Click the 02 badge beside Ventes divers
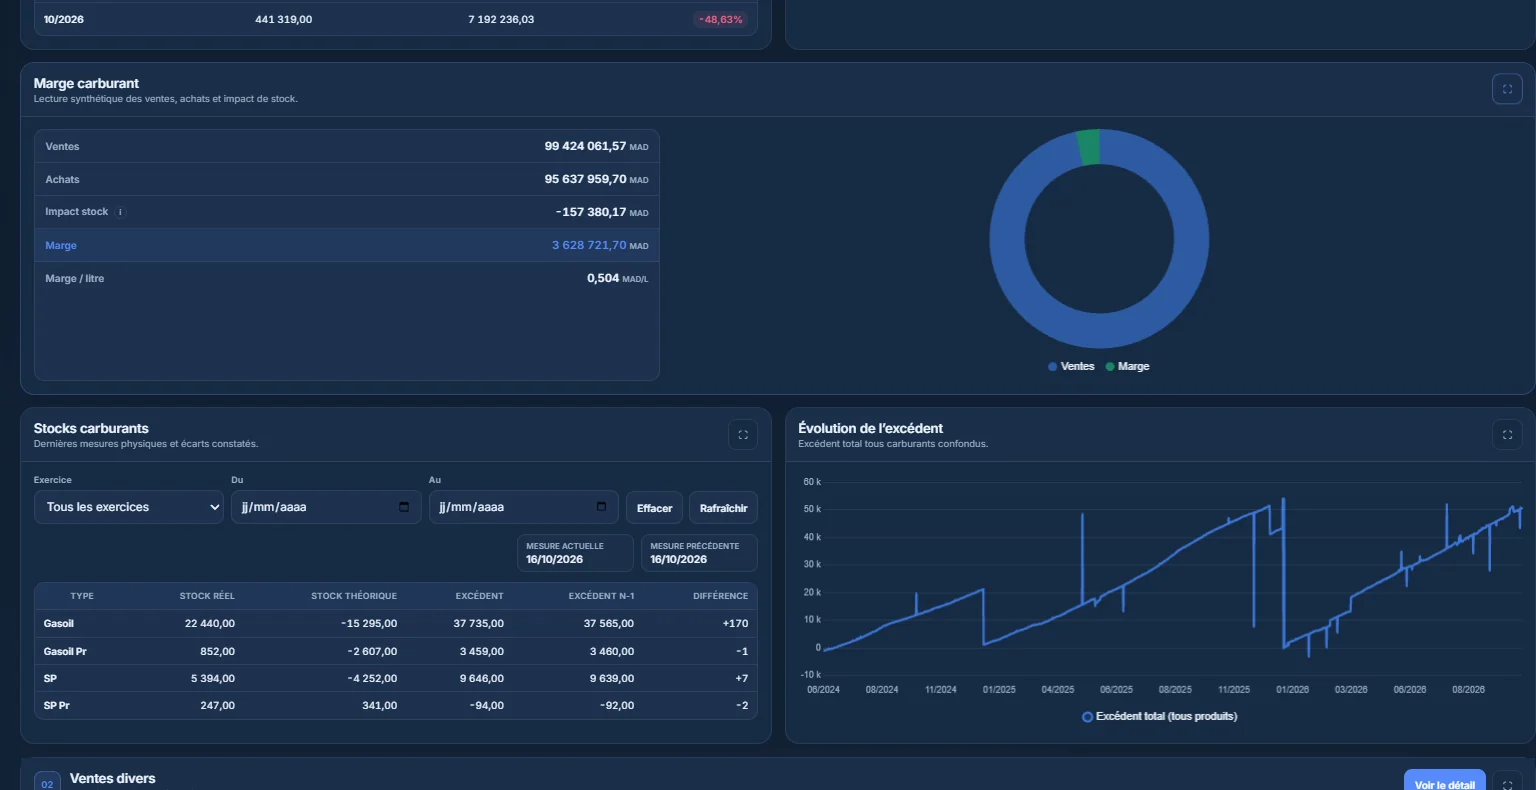1536x790 pixels. tap(47, 783)
